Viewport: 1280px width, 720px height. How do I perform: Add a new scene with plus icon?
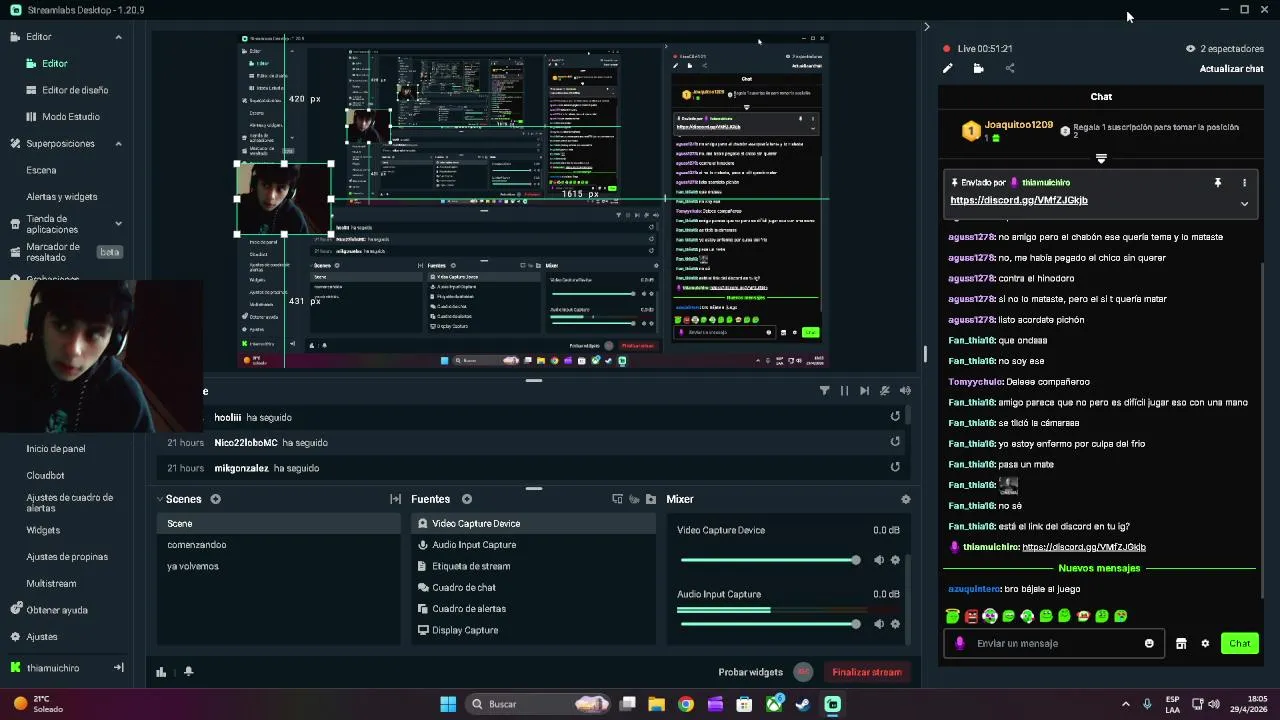[x=215, y=499]
